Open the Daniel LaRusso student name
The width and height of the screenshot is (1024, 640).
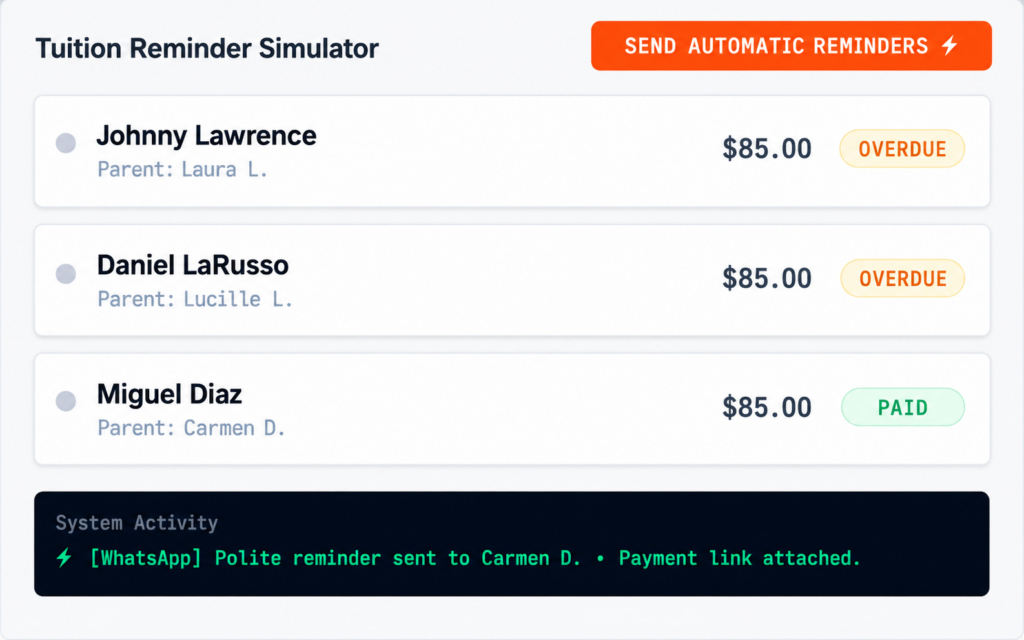(x=193, y=265)
